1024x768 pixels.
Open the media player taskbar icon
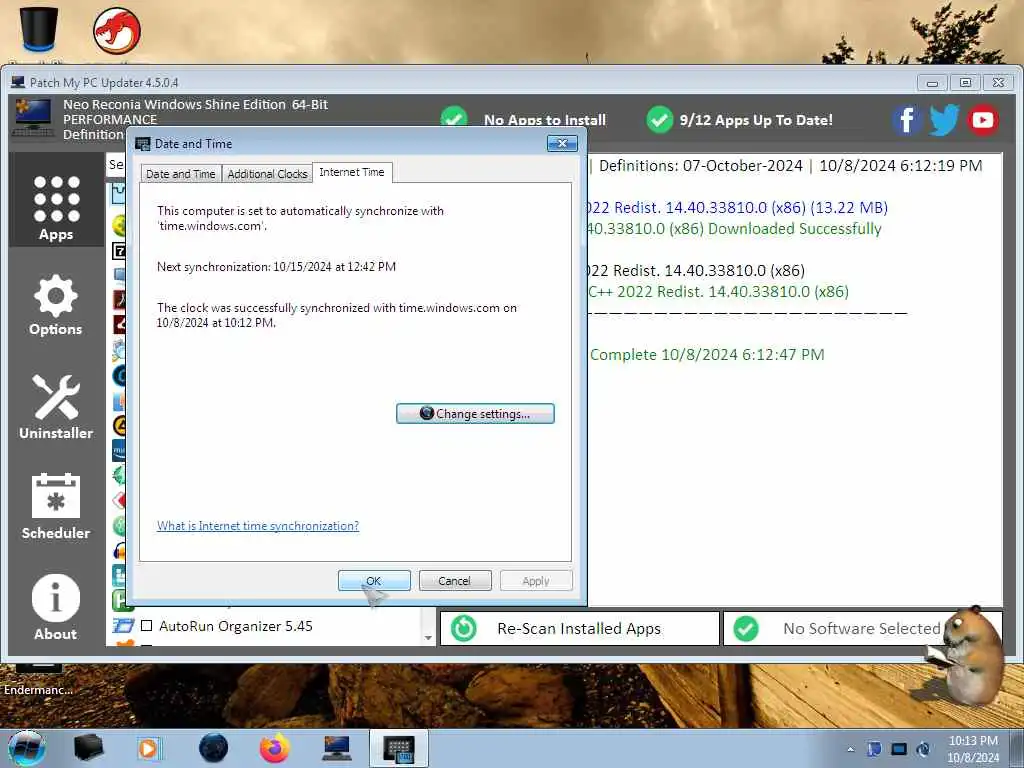tap(149, 748)
